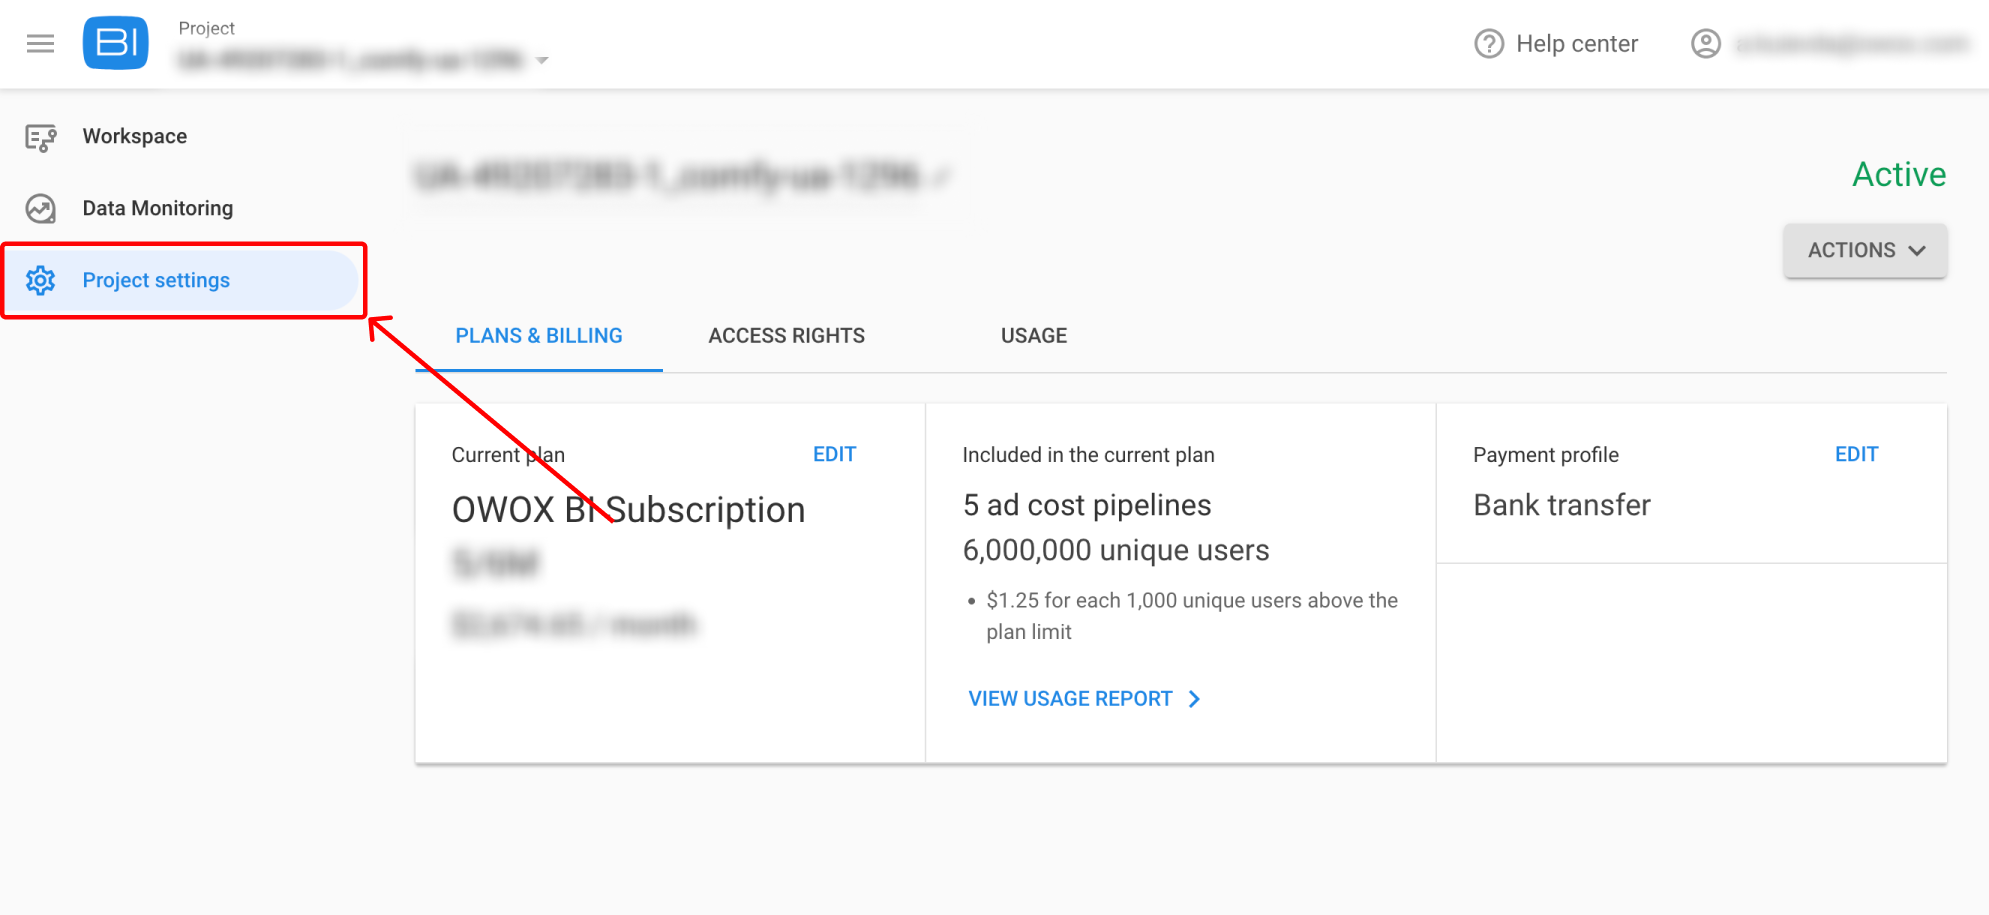The height and width of the screenshot is (915, 1989).
Task: Expand the ACTIONS dropdown button
Action: [x=1865, y=250]
